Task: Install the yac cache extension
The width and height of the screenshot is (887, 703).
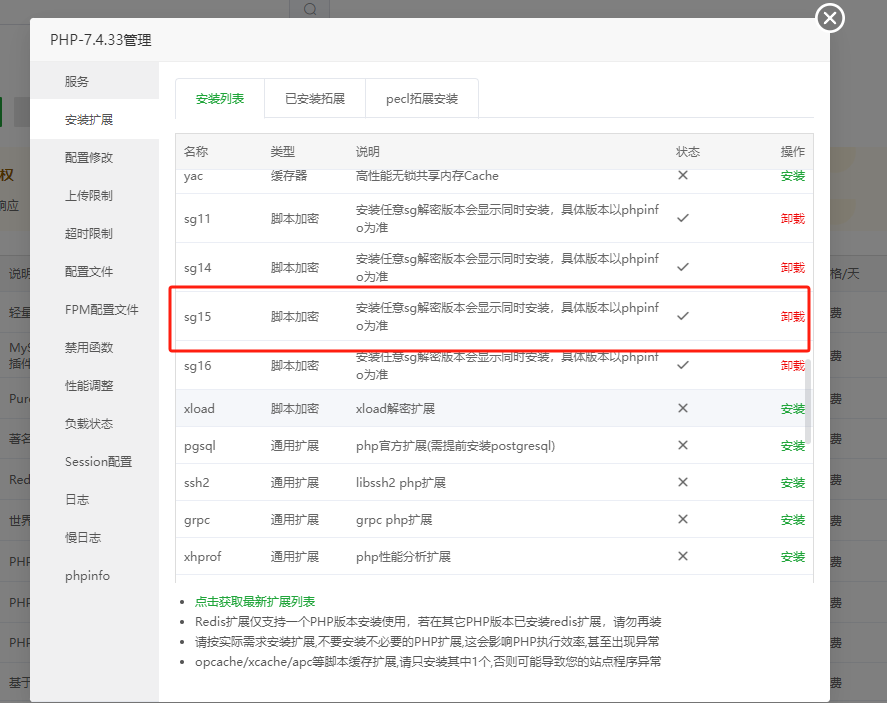Action: tap(792, 175)
